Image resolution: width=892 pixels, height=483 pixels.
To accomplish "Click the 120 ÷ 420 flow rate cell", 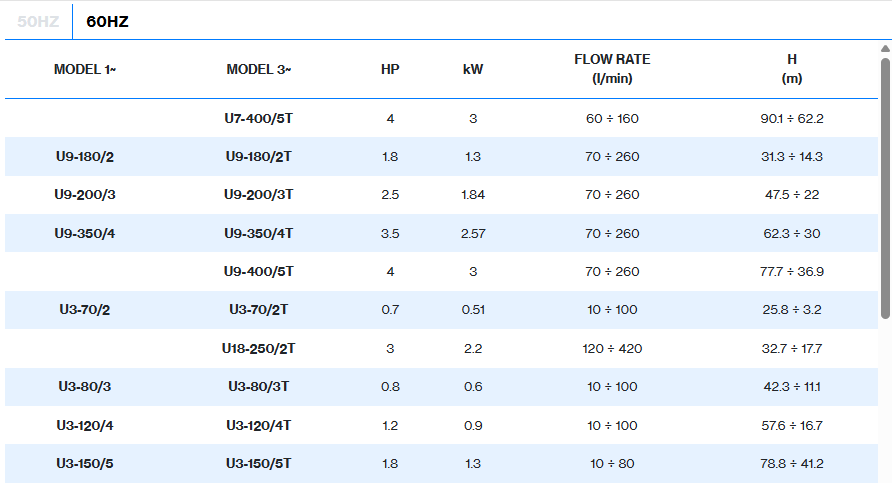I will 612,348.
